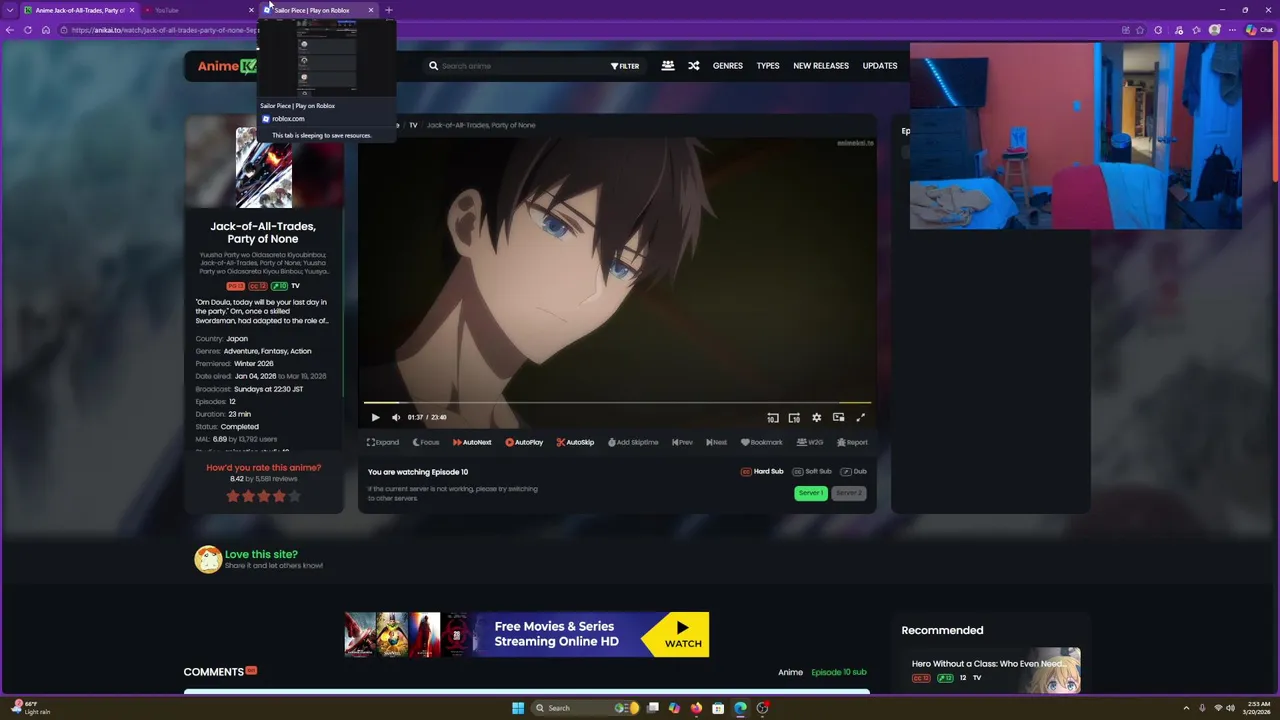The width and height of the screenshot is (1280, 720).
Task: Open the Adventure genre link
Action: click(x=241, y=351)
